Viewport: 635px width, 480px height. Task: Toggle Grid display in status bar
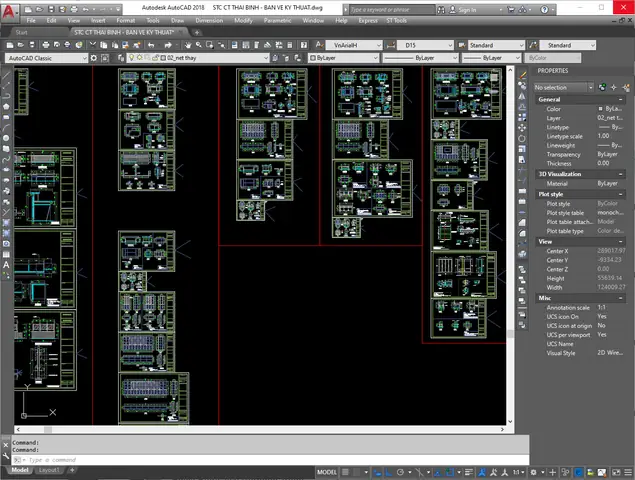pos(345,472)
